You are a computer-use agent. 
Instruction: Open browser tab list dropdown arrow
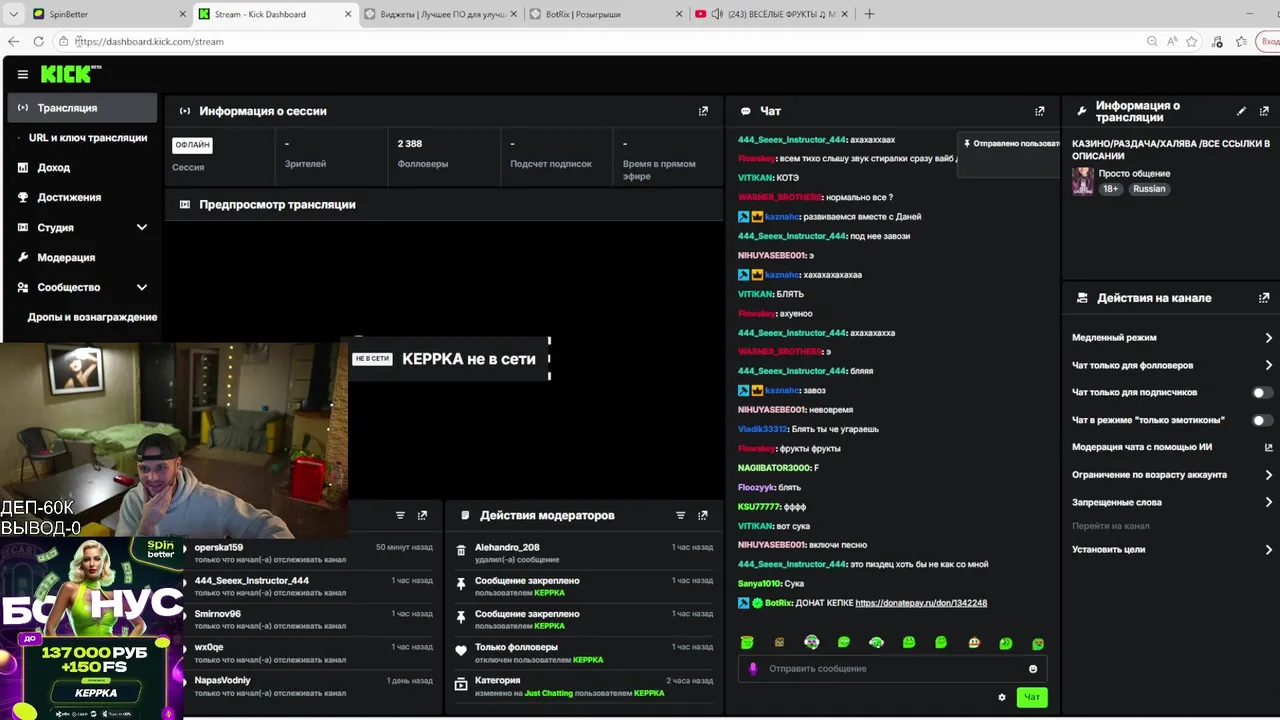[x=13, y=14]
